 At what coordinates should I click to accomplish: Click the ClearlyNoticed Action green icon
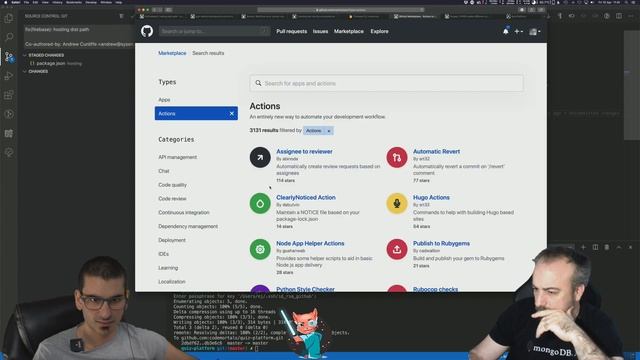pyautogui.click(x=260, y=203)
